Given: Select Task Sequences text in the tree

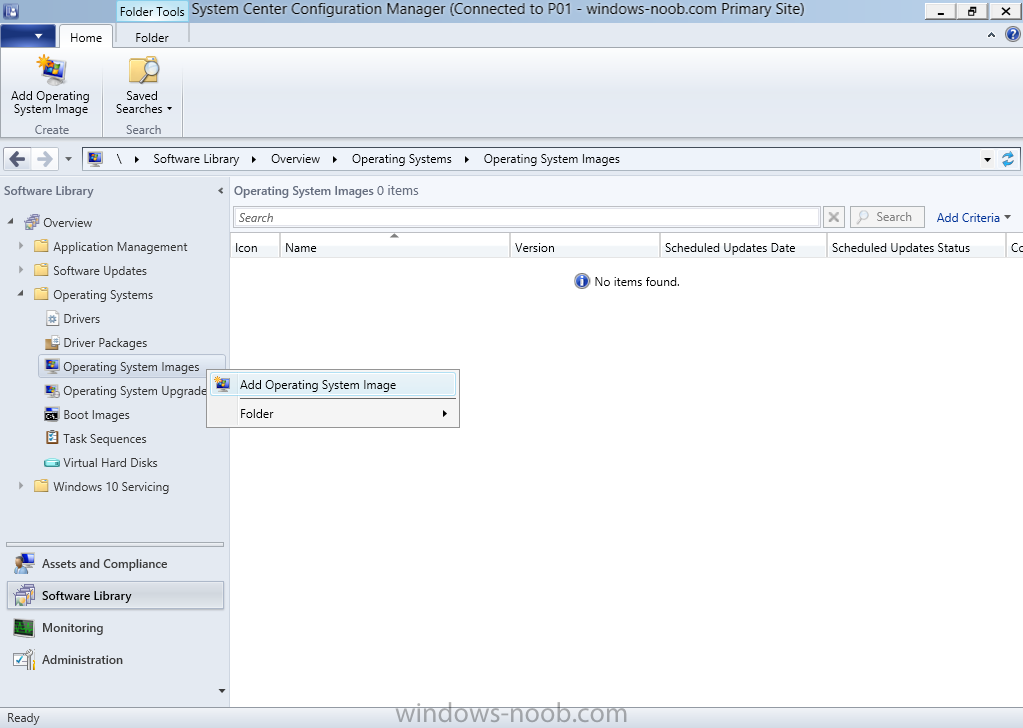Looking at the screenshot, I should (x=104, y=438).
